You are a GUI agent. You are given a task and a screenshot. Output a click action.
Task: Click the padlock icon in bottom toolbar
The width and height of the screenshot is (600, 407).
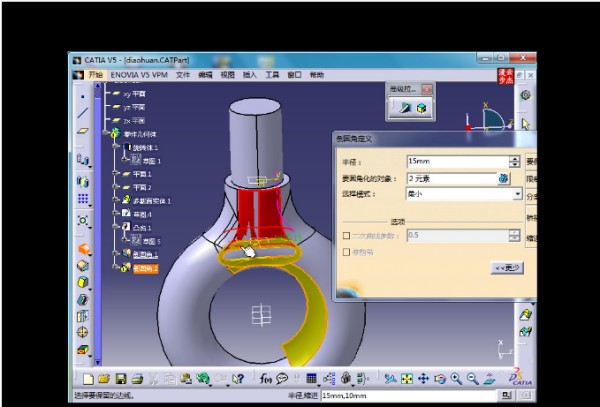click(346, 379)
